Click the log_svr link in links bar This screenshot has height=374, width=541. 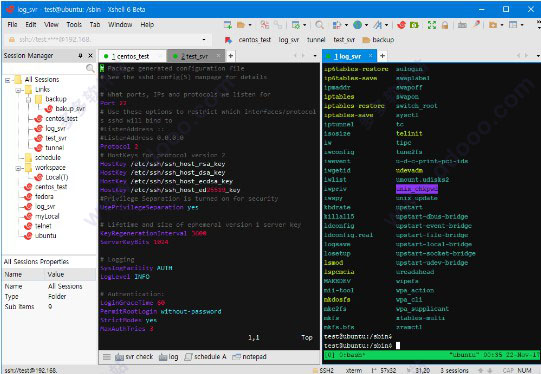pyautogui.click(x=288, y=40)
